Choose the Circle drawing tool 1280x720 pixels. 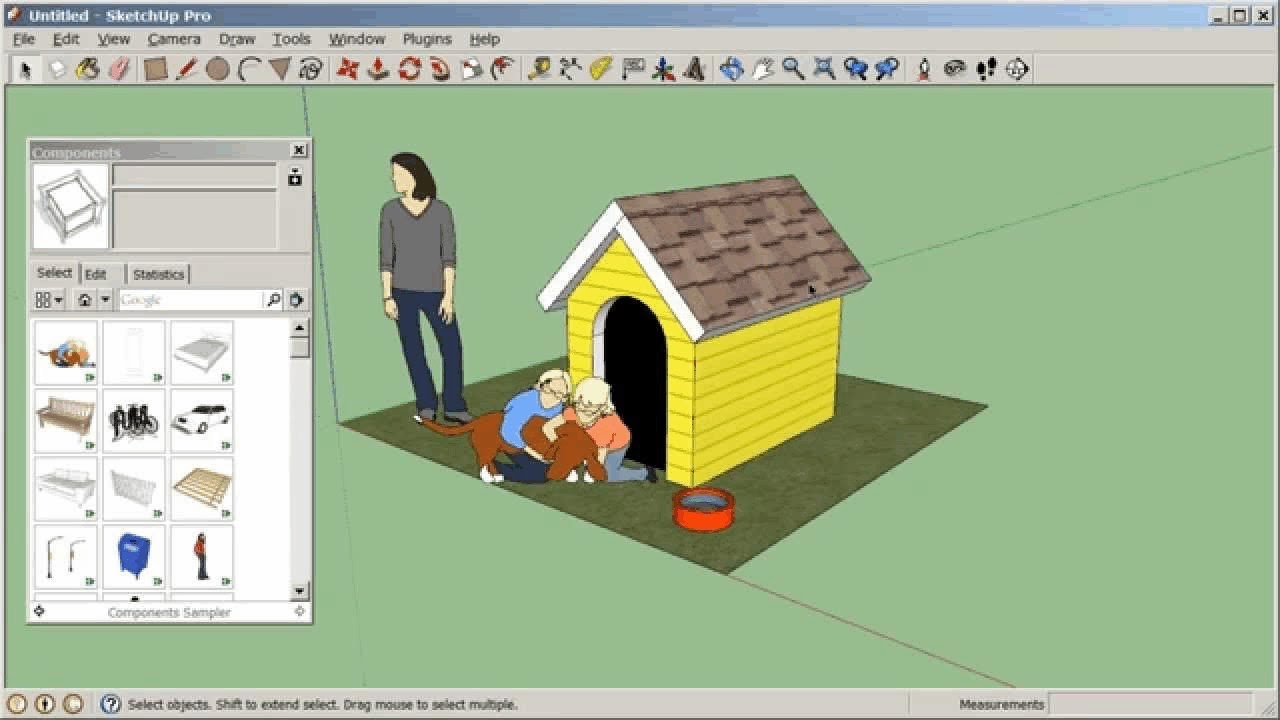pyautogui.click(x=217, y=69)
